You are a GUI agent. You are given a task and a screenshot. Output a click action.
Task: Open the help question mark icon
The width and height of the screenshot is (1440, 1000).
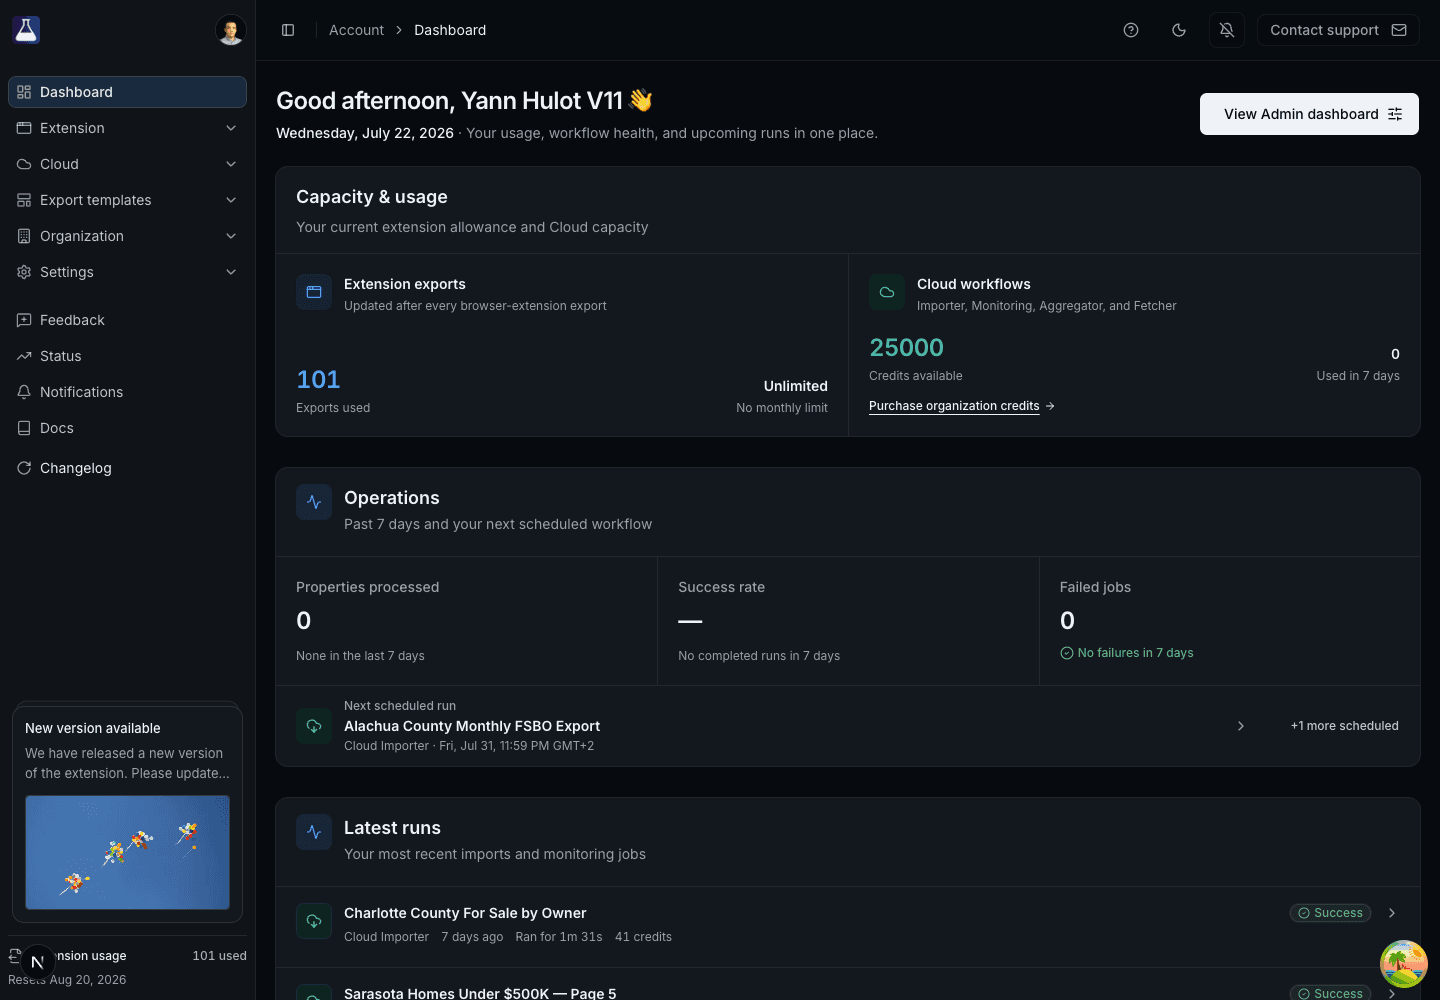point(1131,30)
